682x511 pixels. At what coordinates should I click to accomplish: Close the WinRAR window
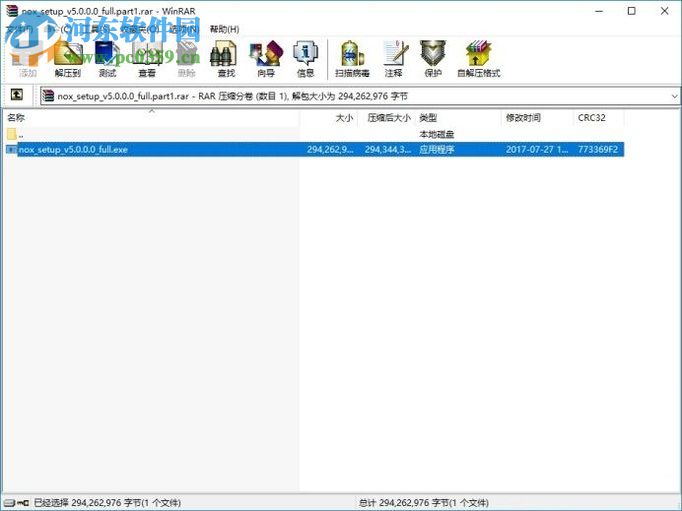(x=664, y=11)
